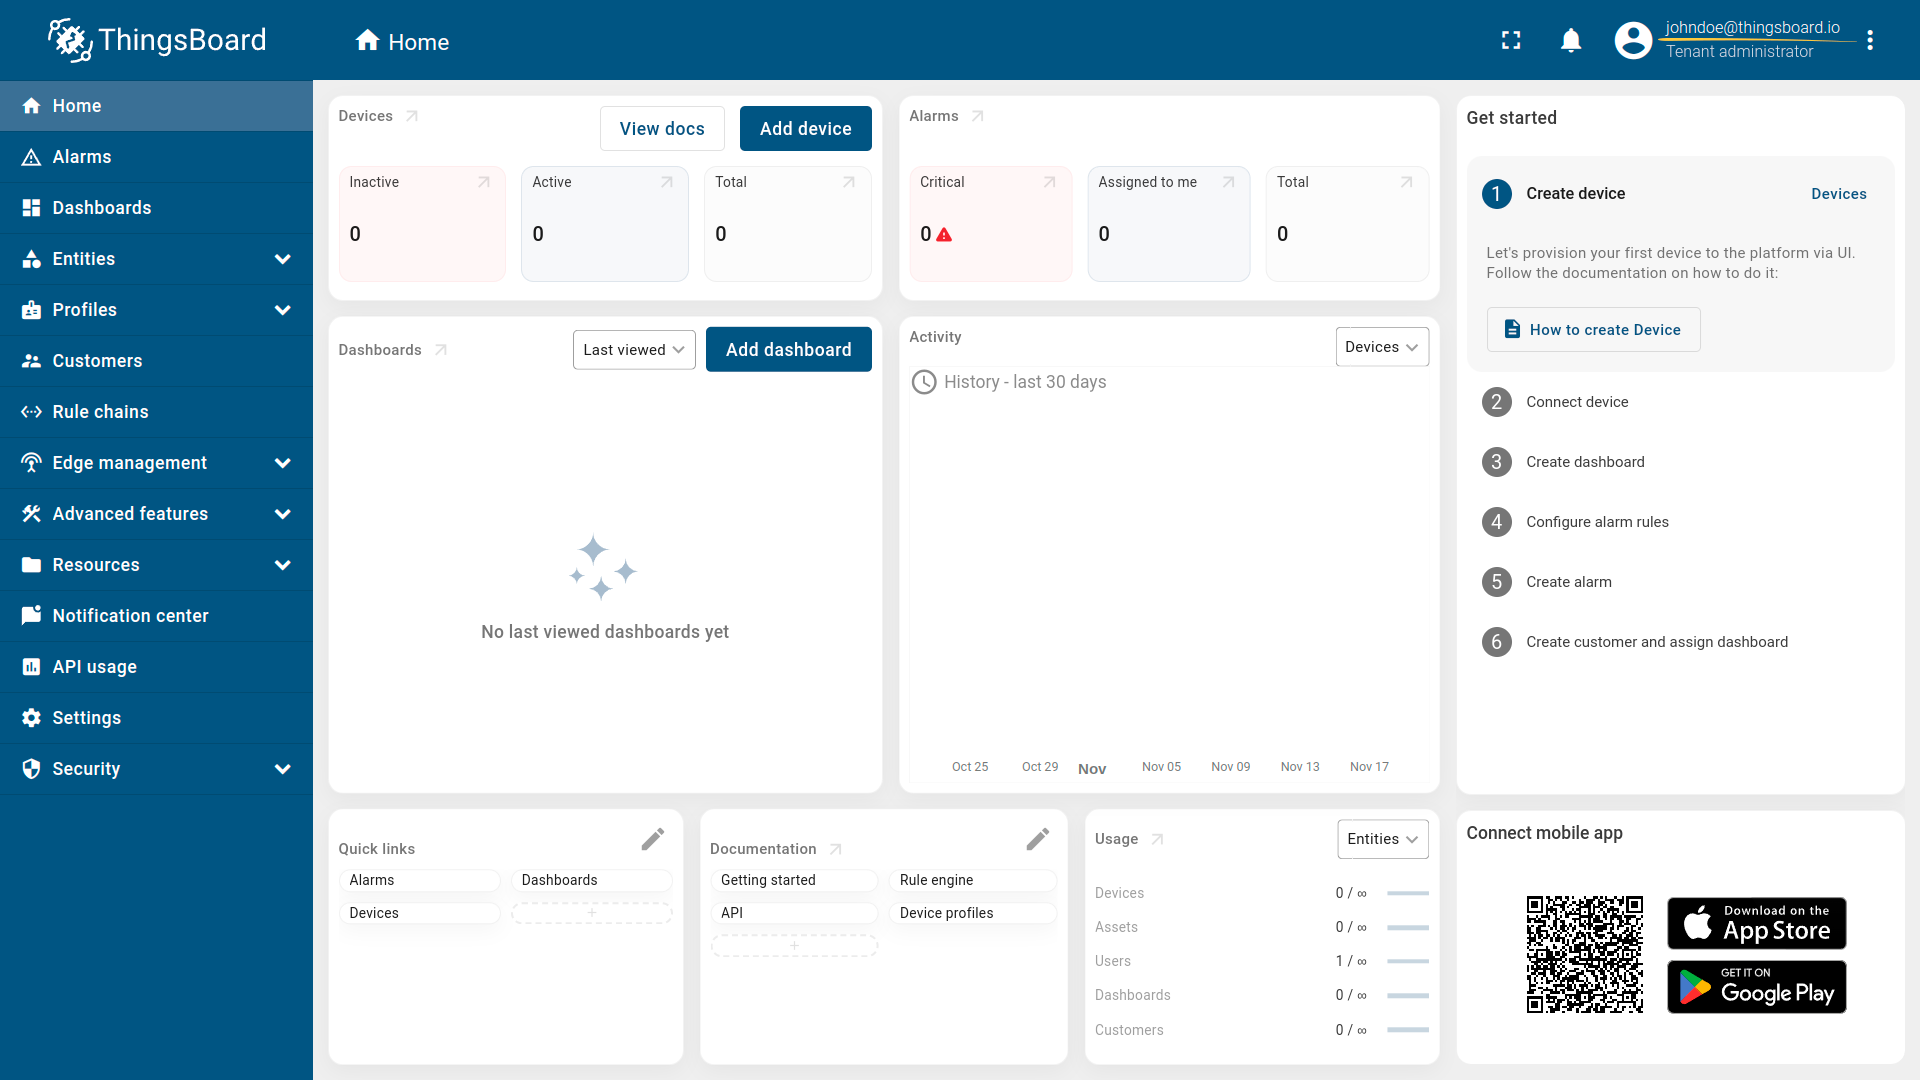Open Usage widget arrow link icon

click(x=1157, y=839)
